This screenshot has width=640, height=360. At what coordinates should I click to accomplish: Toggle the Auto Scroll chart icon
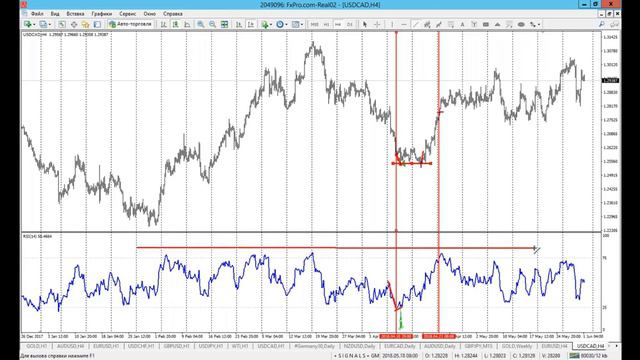[x=239, y=24]
